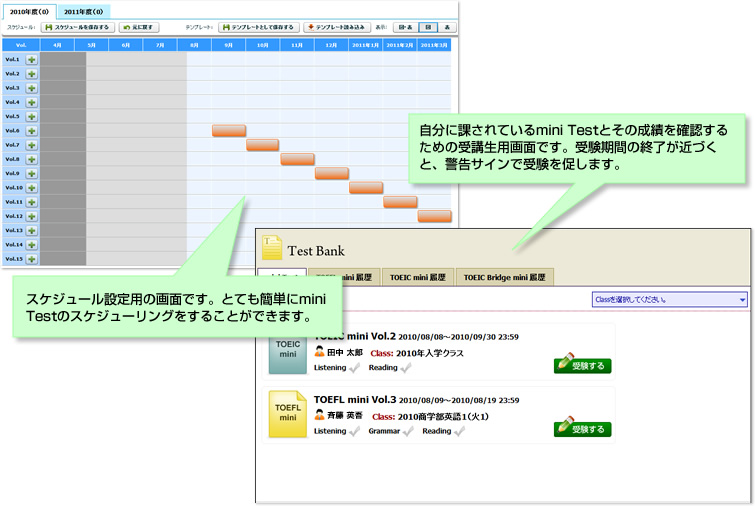This screenshot has width=755, height=506.
Task: Switch to the 2011年度(0) tab
Action: click(84, 12)
